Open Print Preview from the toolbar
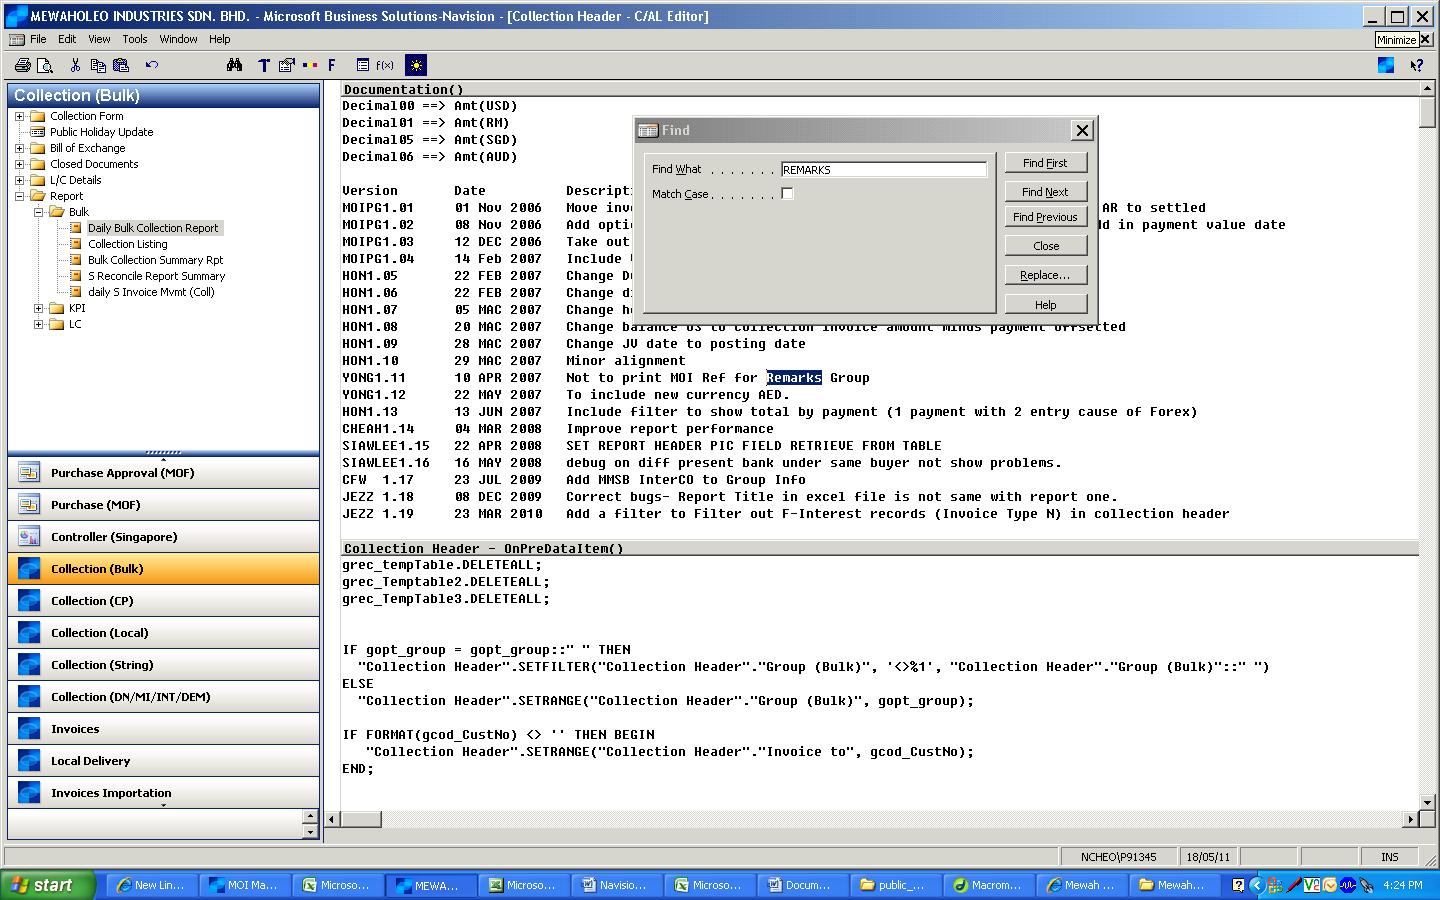 tap(45, 65)
